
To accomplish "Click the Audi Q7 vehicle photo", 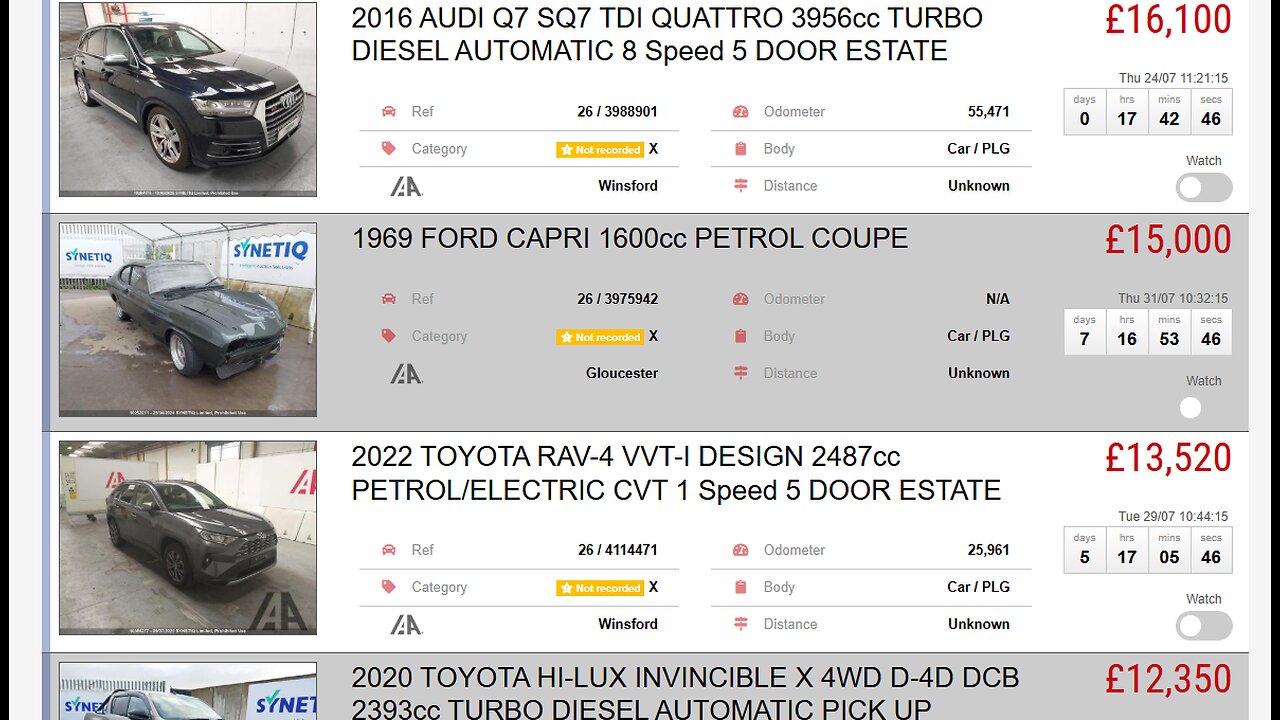I will 188,99.
